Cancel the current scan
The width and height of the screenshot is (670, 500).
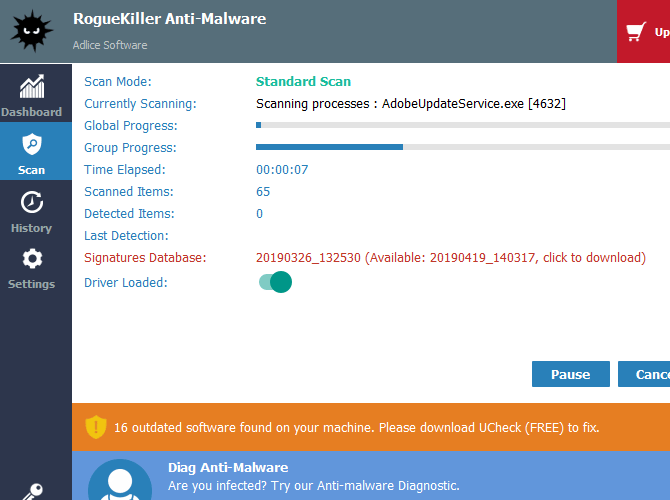648,374
